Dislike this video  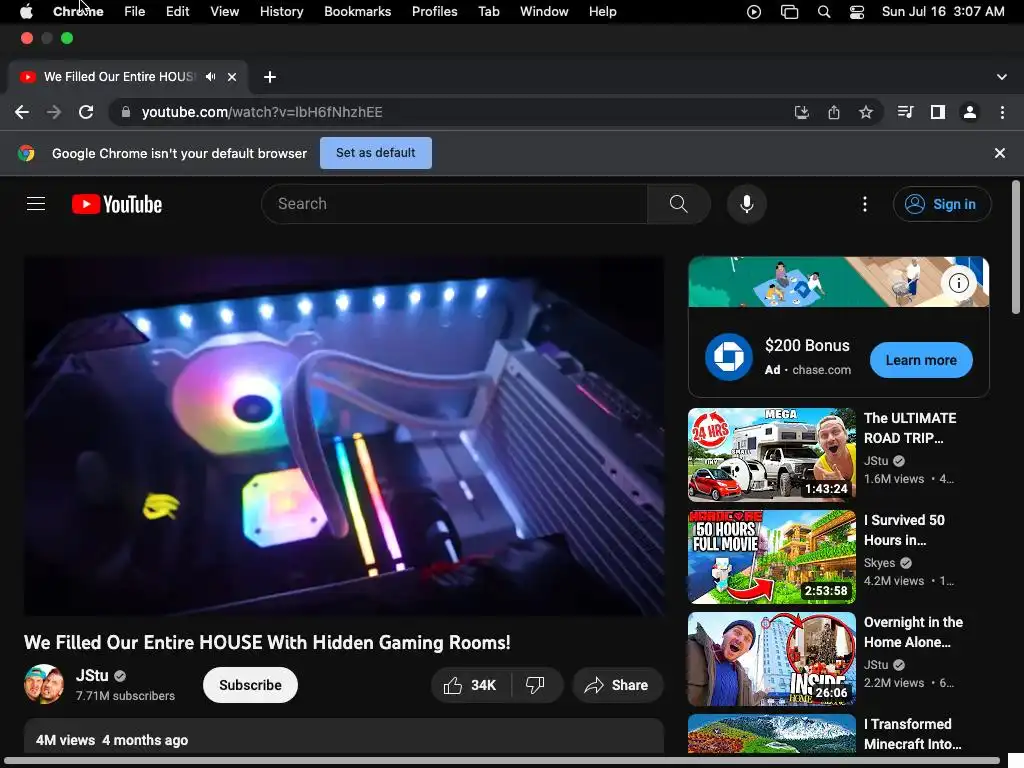pyautogui.click(x=535, y=685)
